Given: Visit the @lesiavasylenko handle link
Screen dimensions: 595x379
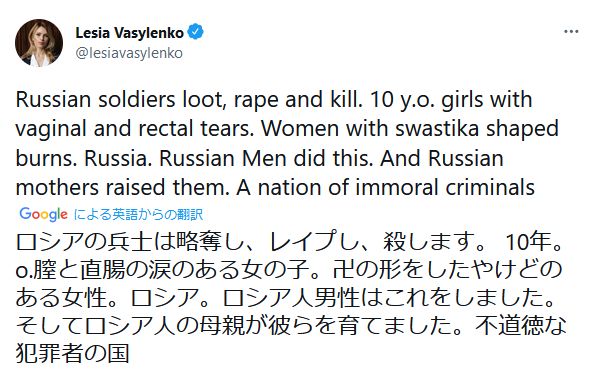Looking at the screenshot, I should (129, 53).
